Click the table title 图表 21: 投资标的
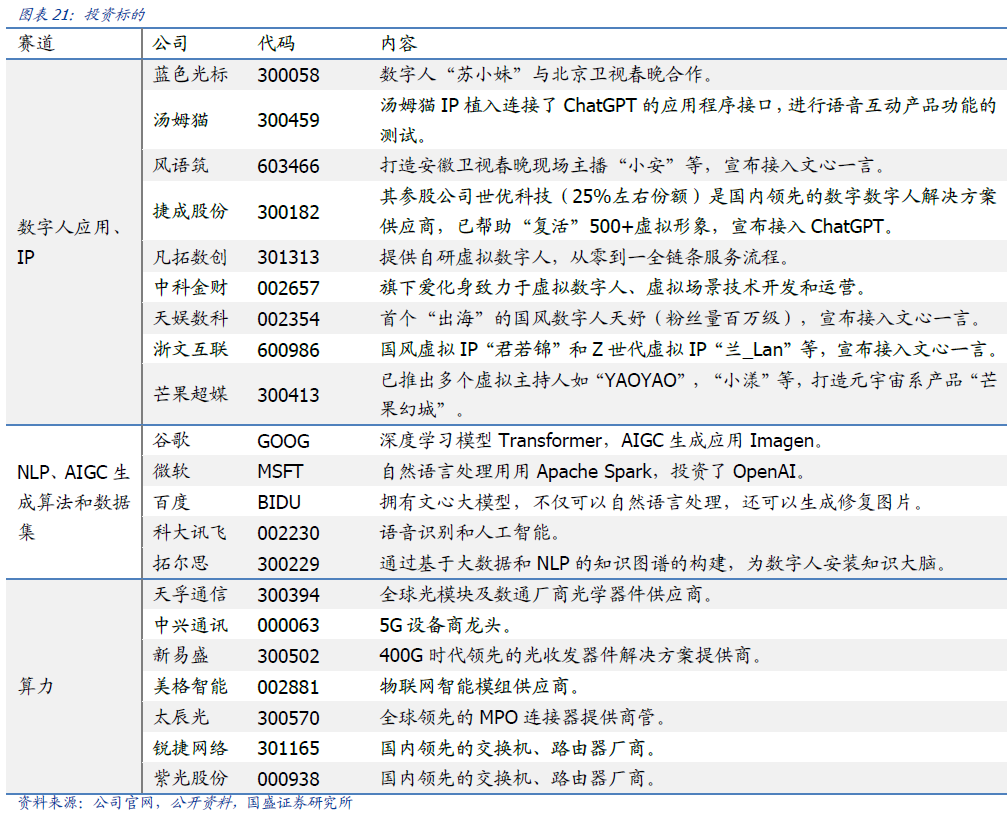 point(82,14)
